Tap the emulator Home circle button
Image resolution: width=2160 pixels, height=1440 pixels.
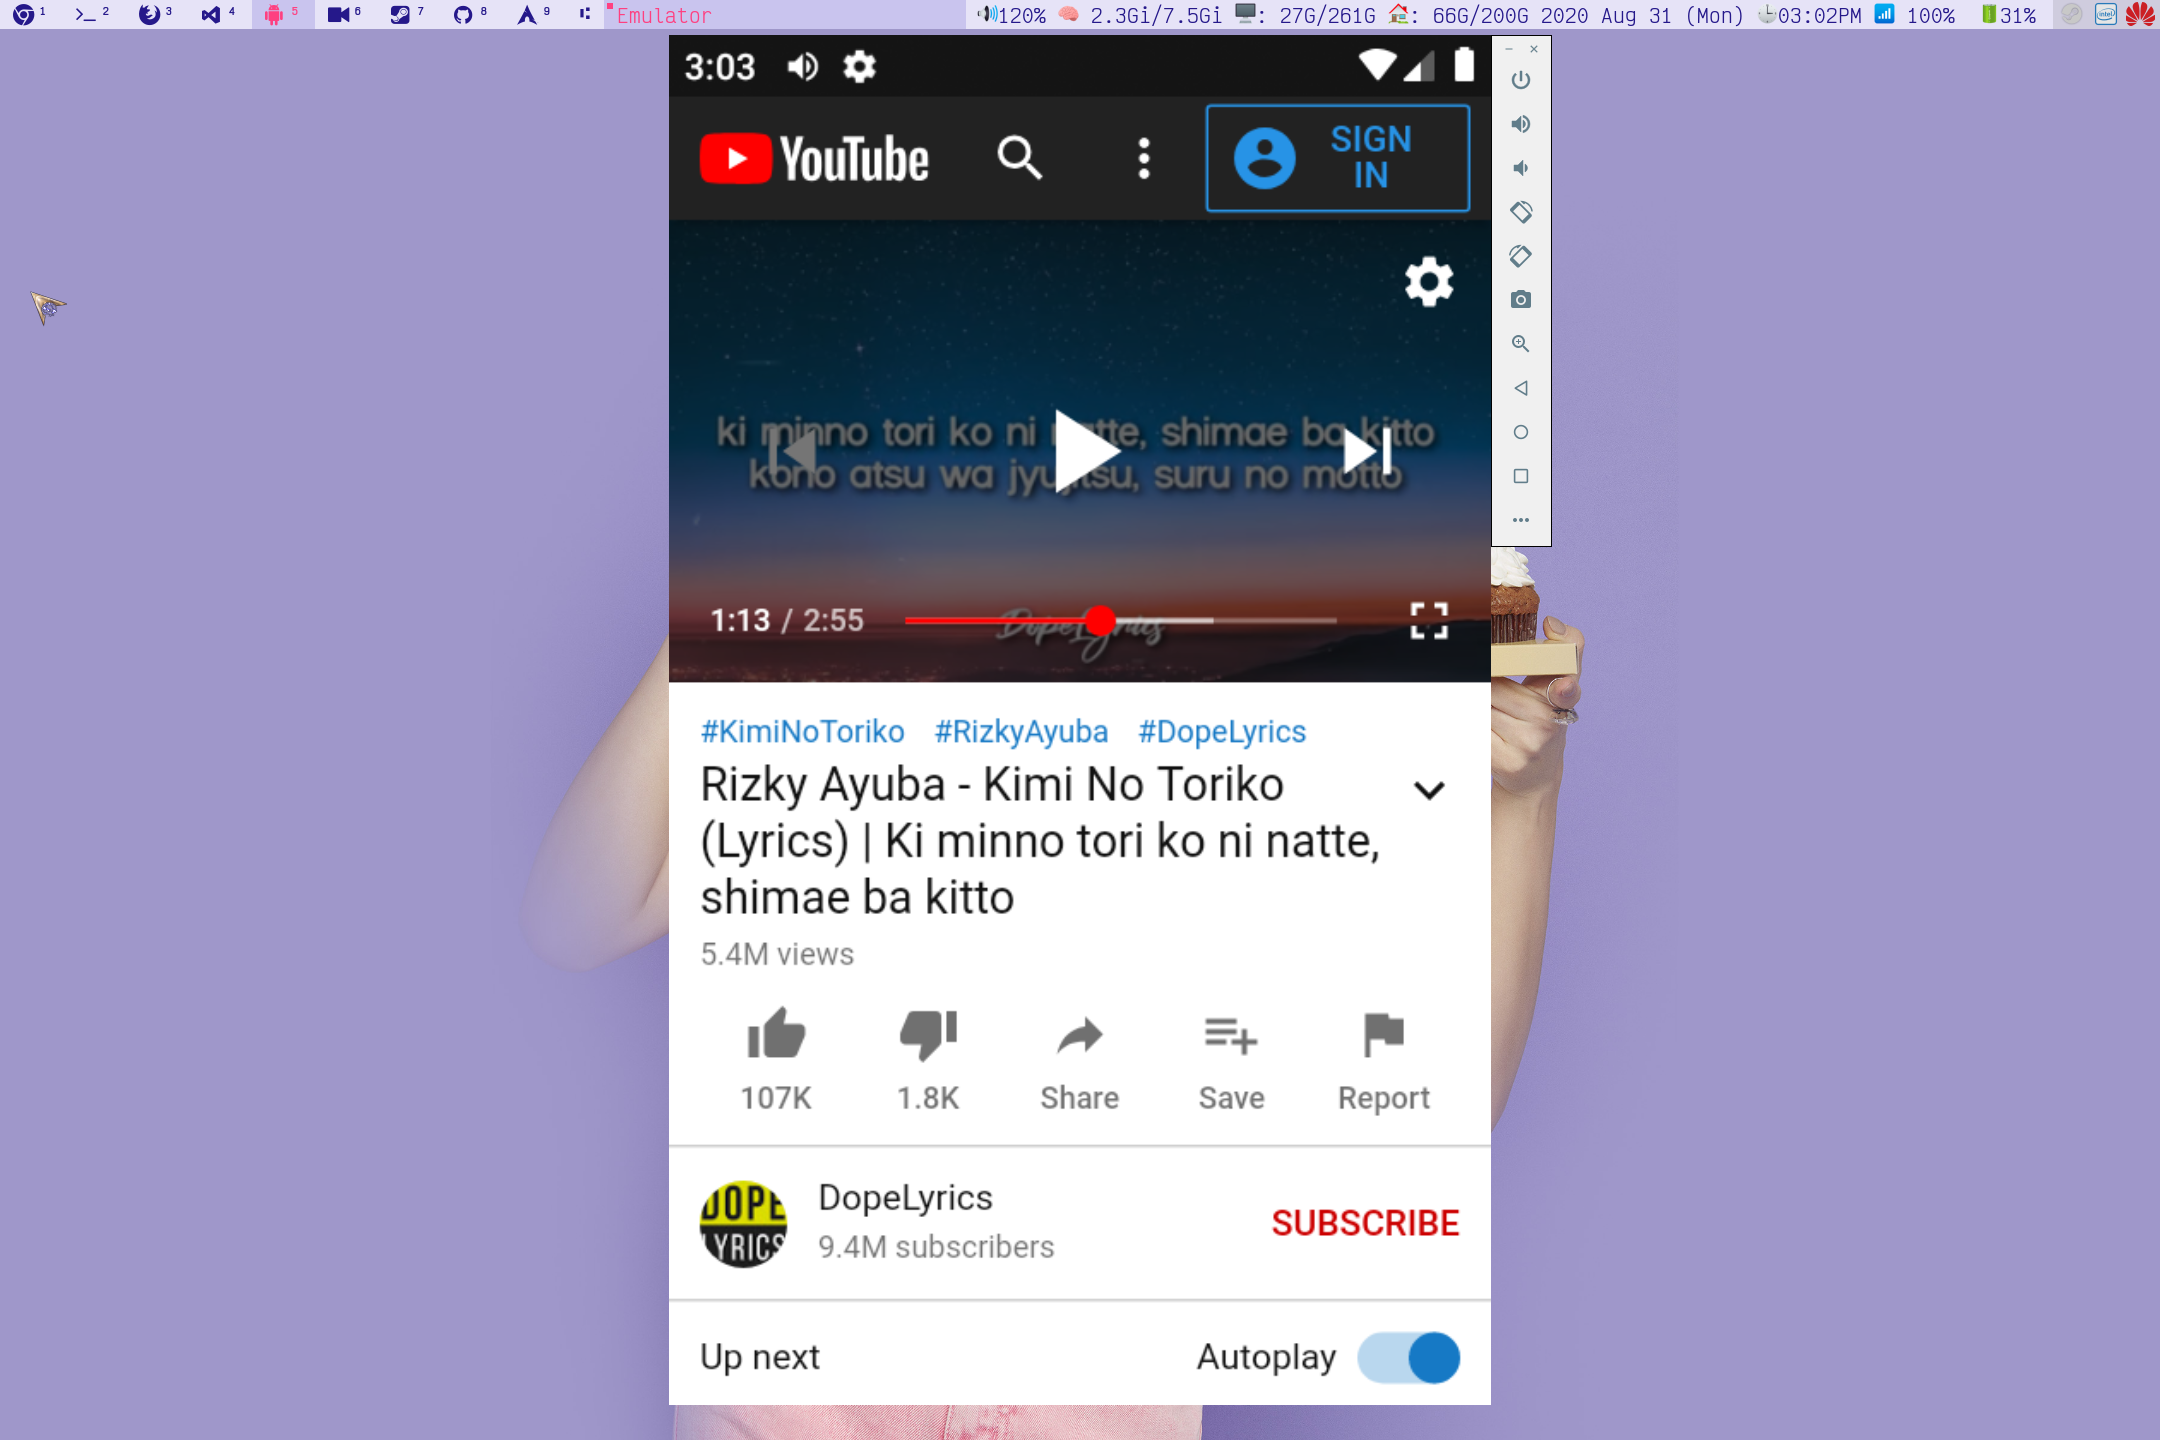pyautogui.click(x=1521, y=432)
